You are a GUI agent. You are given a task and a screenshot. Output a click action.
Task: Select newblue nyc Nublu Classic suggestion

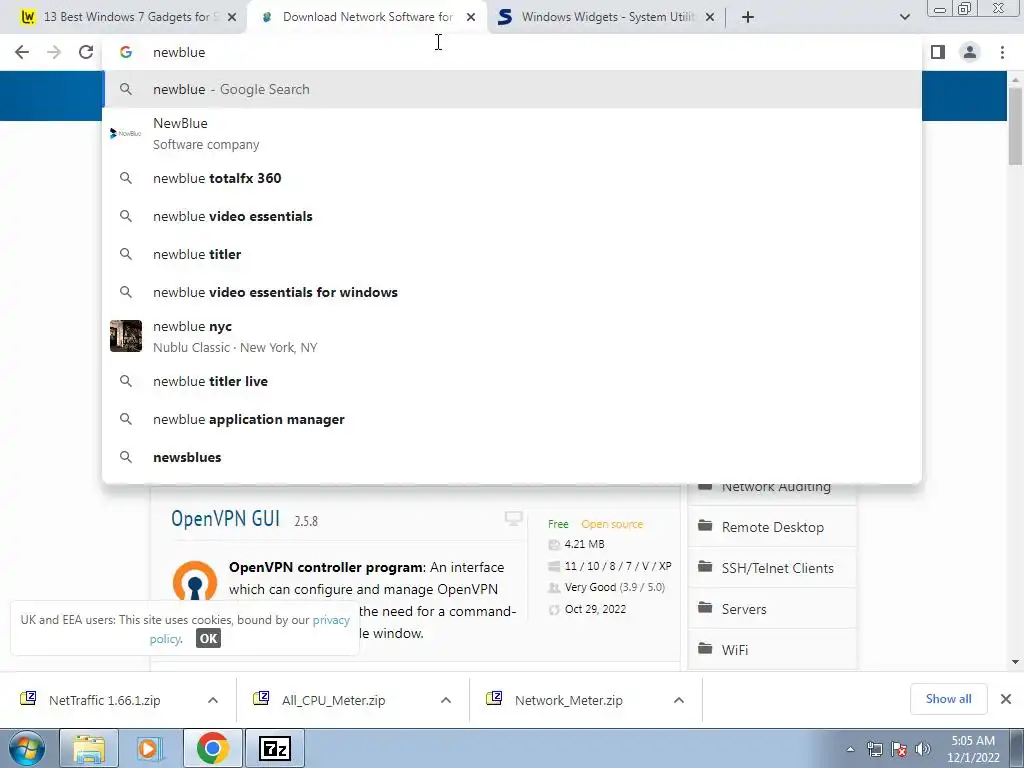[512, 336]
